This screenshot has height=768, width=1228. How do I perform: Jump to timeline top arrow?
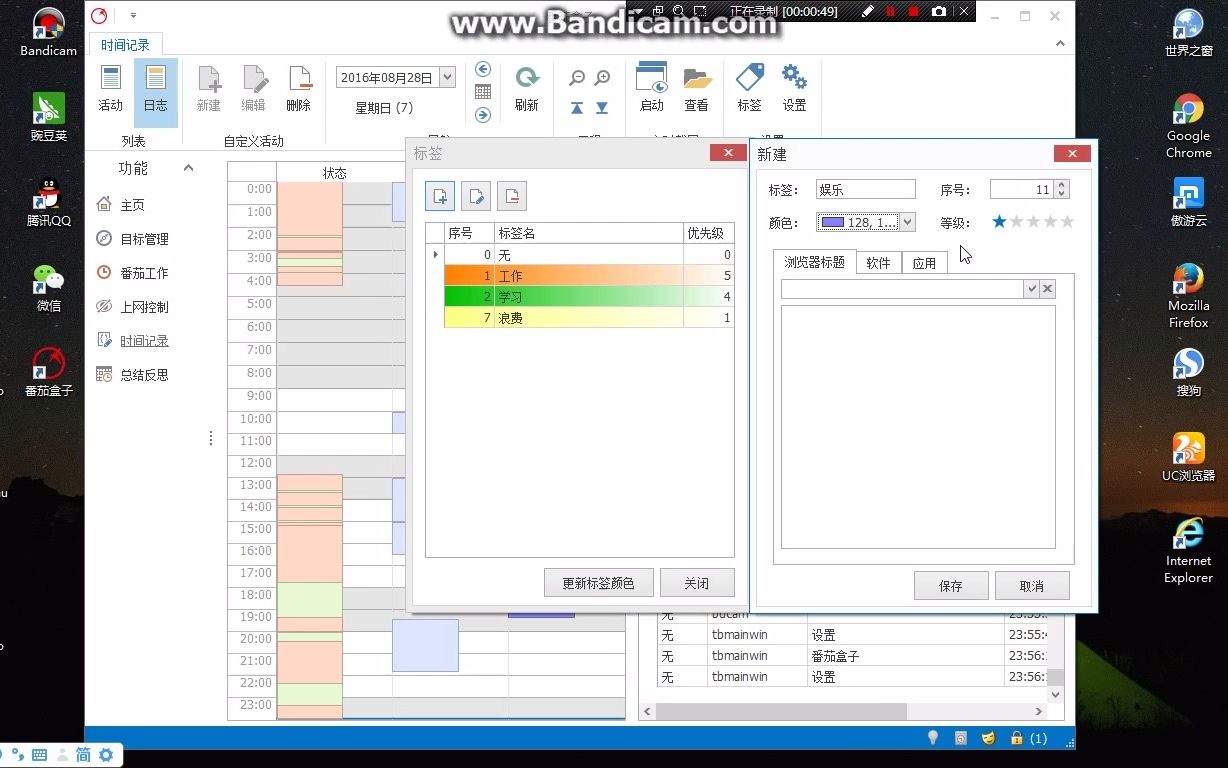[x=577, y=108]
